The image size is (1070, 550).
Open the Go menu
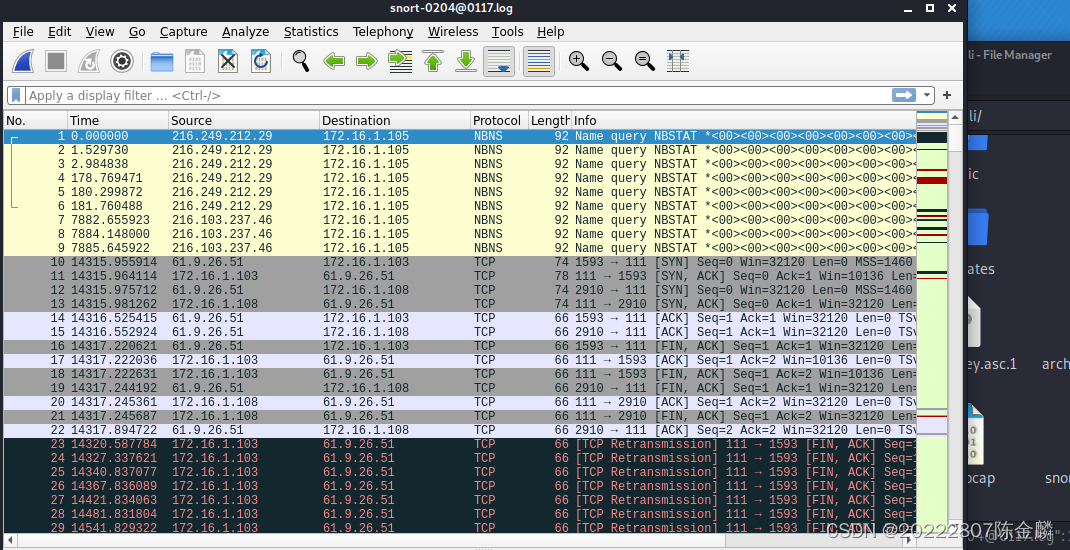click(137, 31)
